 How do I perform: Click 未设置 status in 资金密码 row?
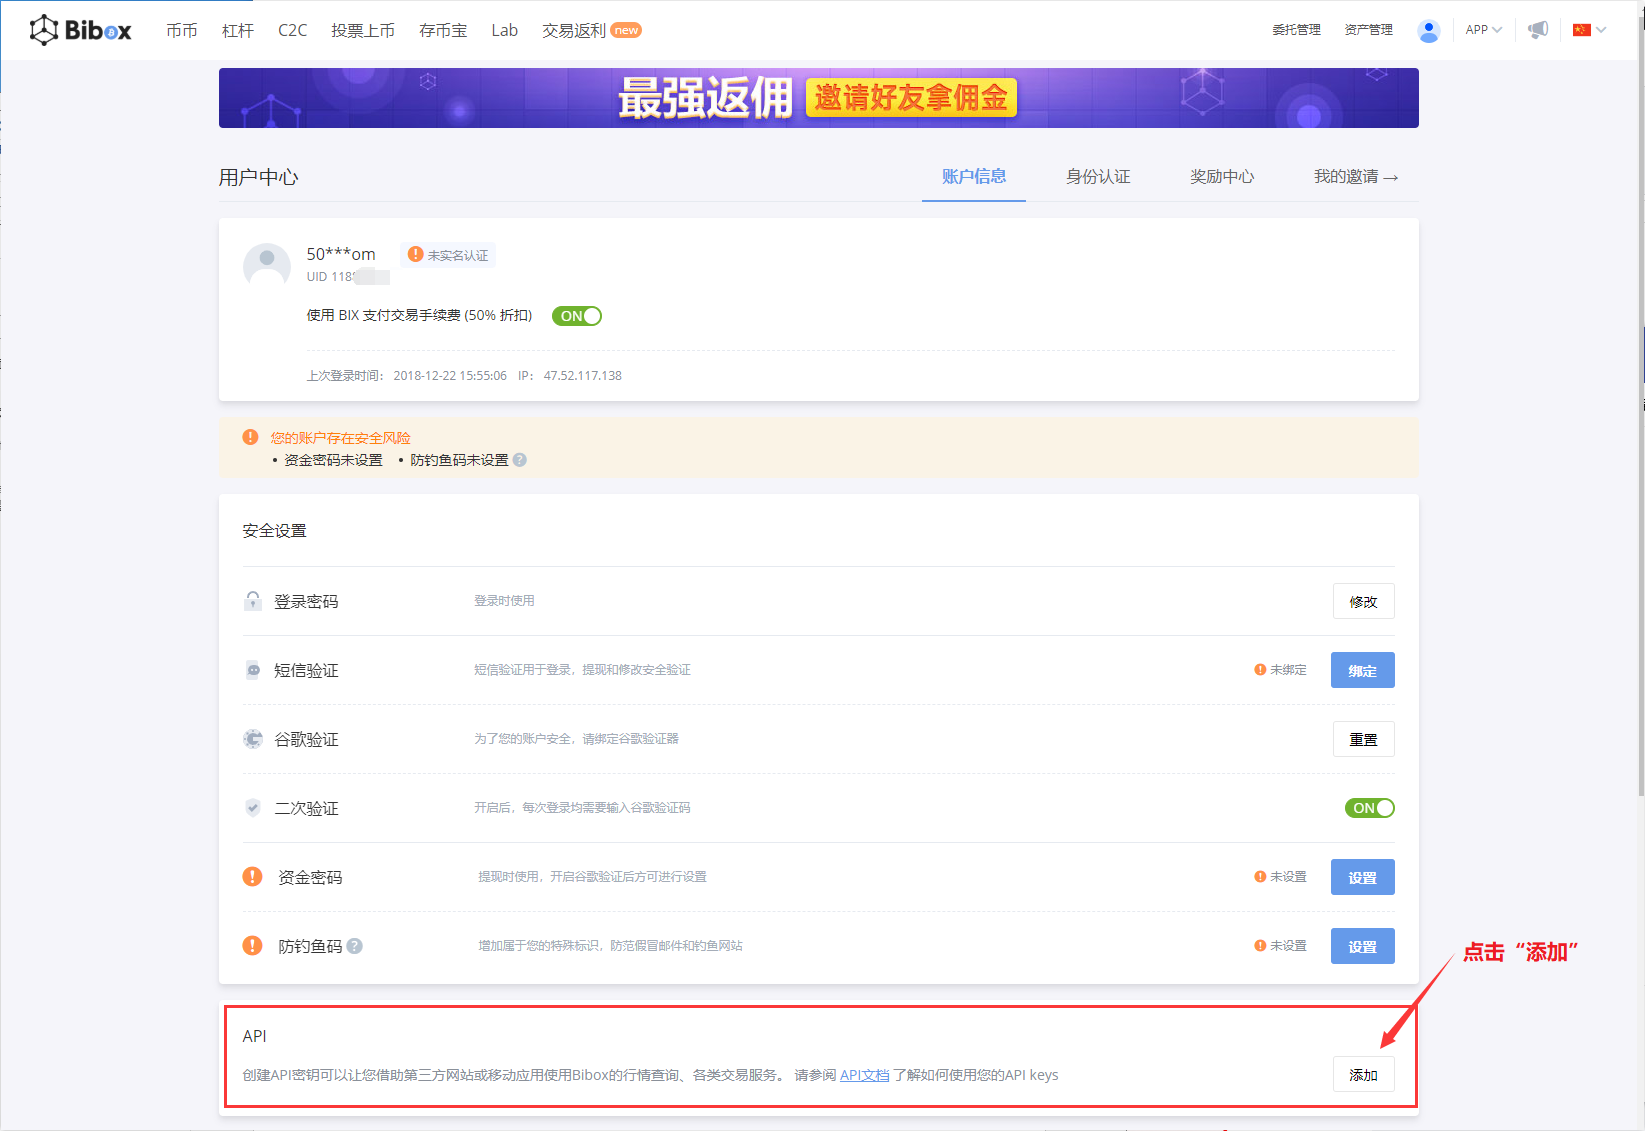coord(1281,877)
